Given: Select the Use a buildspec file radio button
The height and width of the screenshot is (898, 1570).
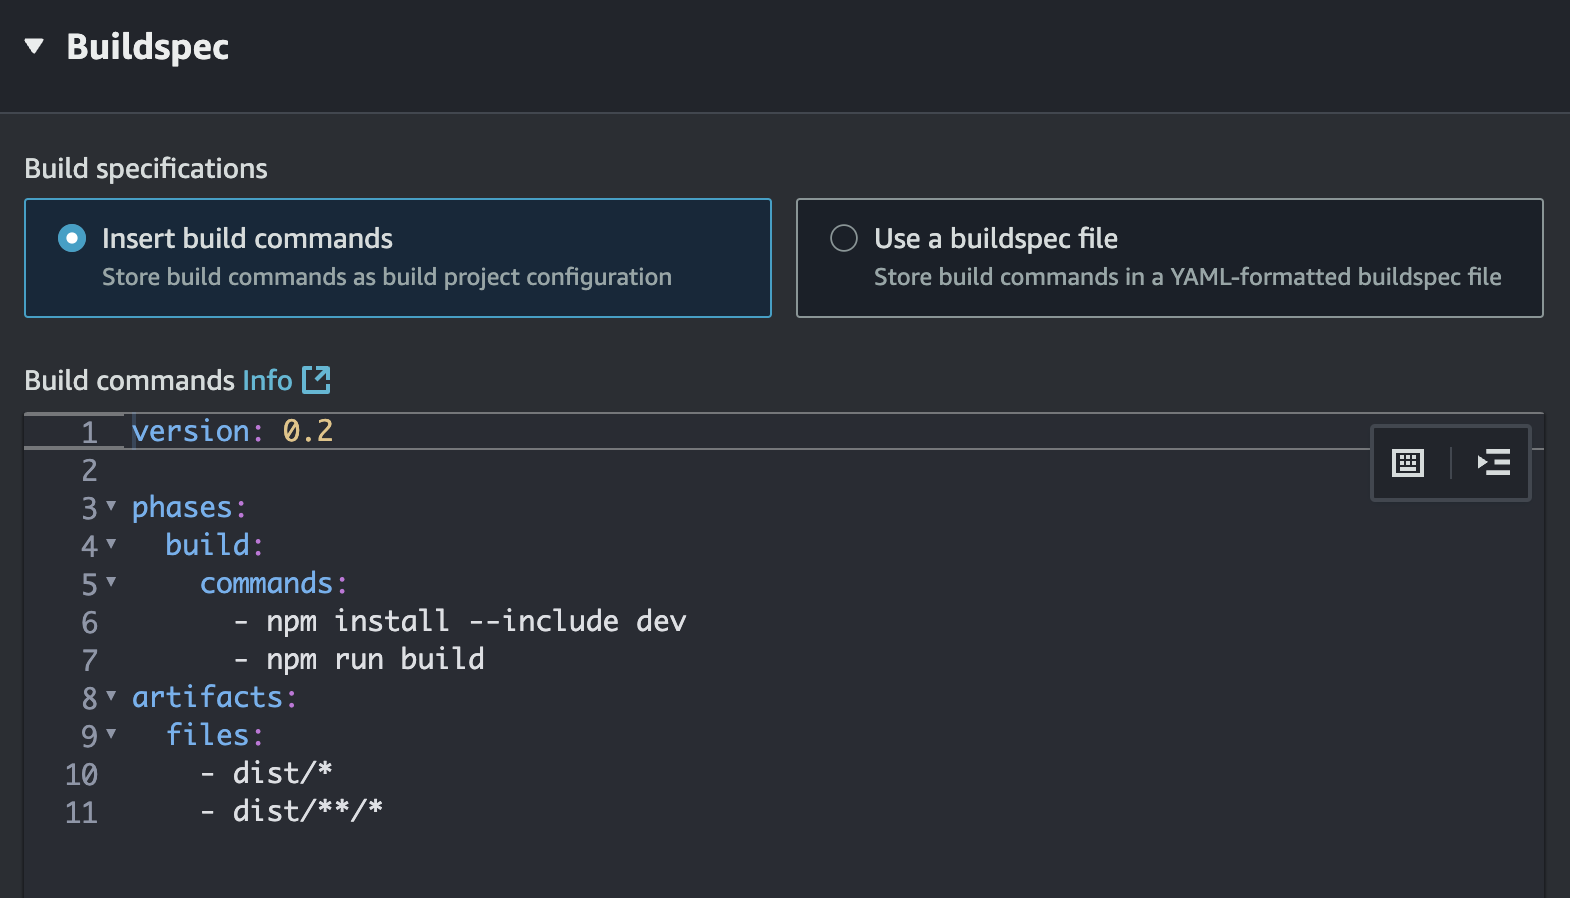Looking at the screenshot, I should point(844,238).
